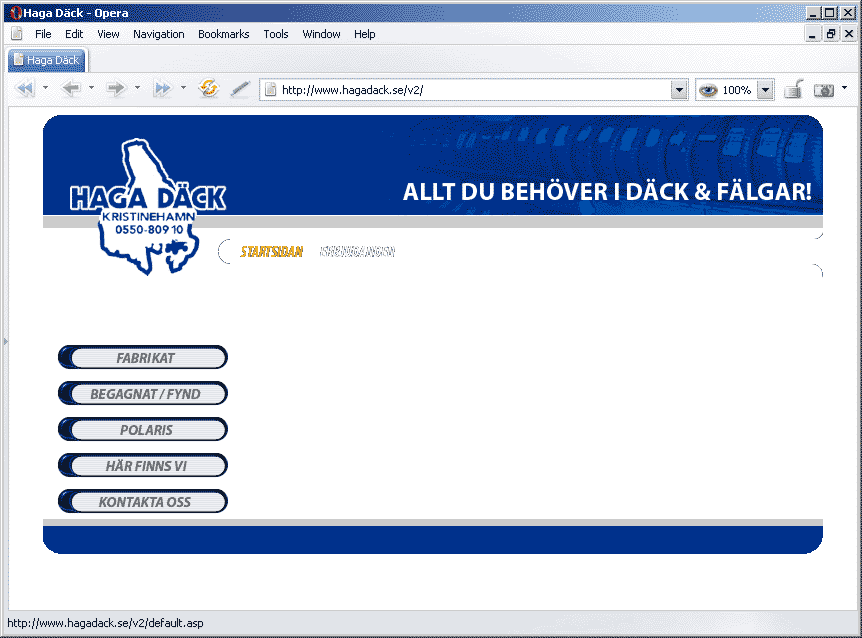Click the BEGAGNAT / FYND button
The image size is (862, 638).
pos(143,393)
